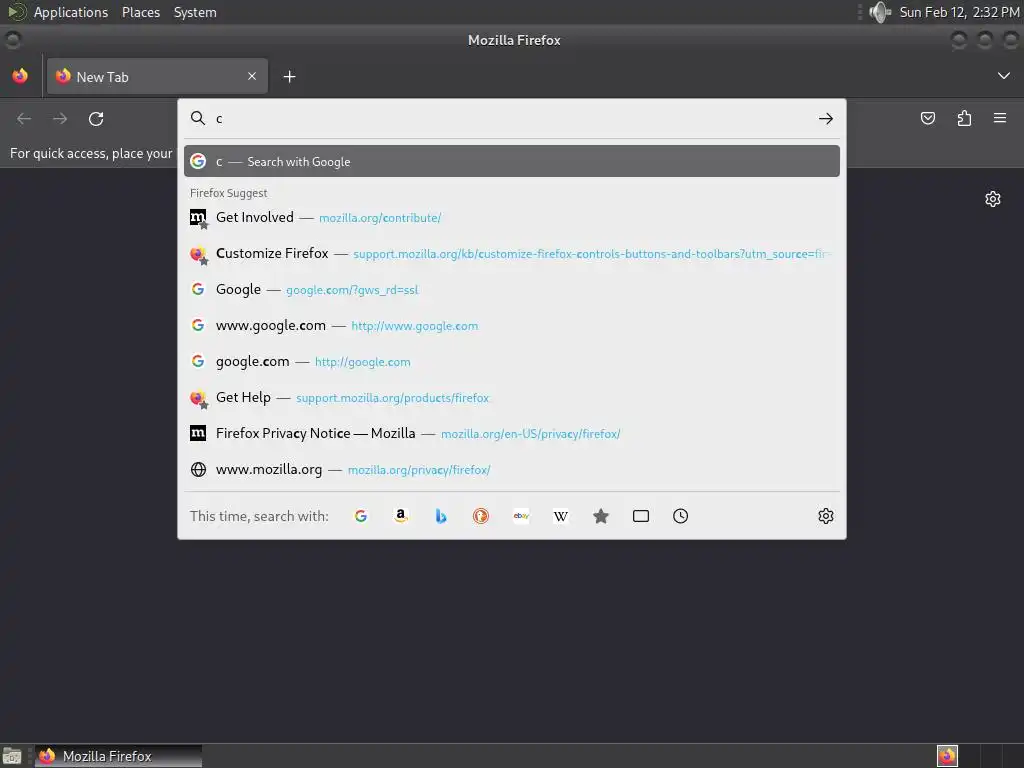Open www.google.com suggestion
Image resolution: width=1024 pixels, height=768 pixels.
(x=512, y=325)
